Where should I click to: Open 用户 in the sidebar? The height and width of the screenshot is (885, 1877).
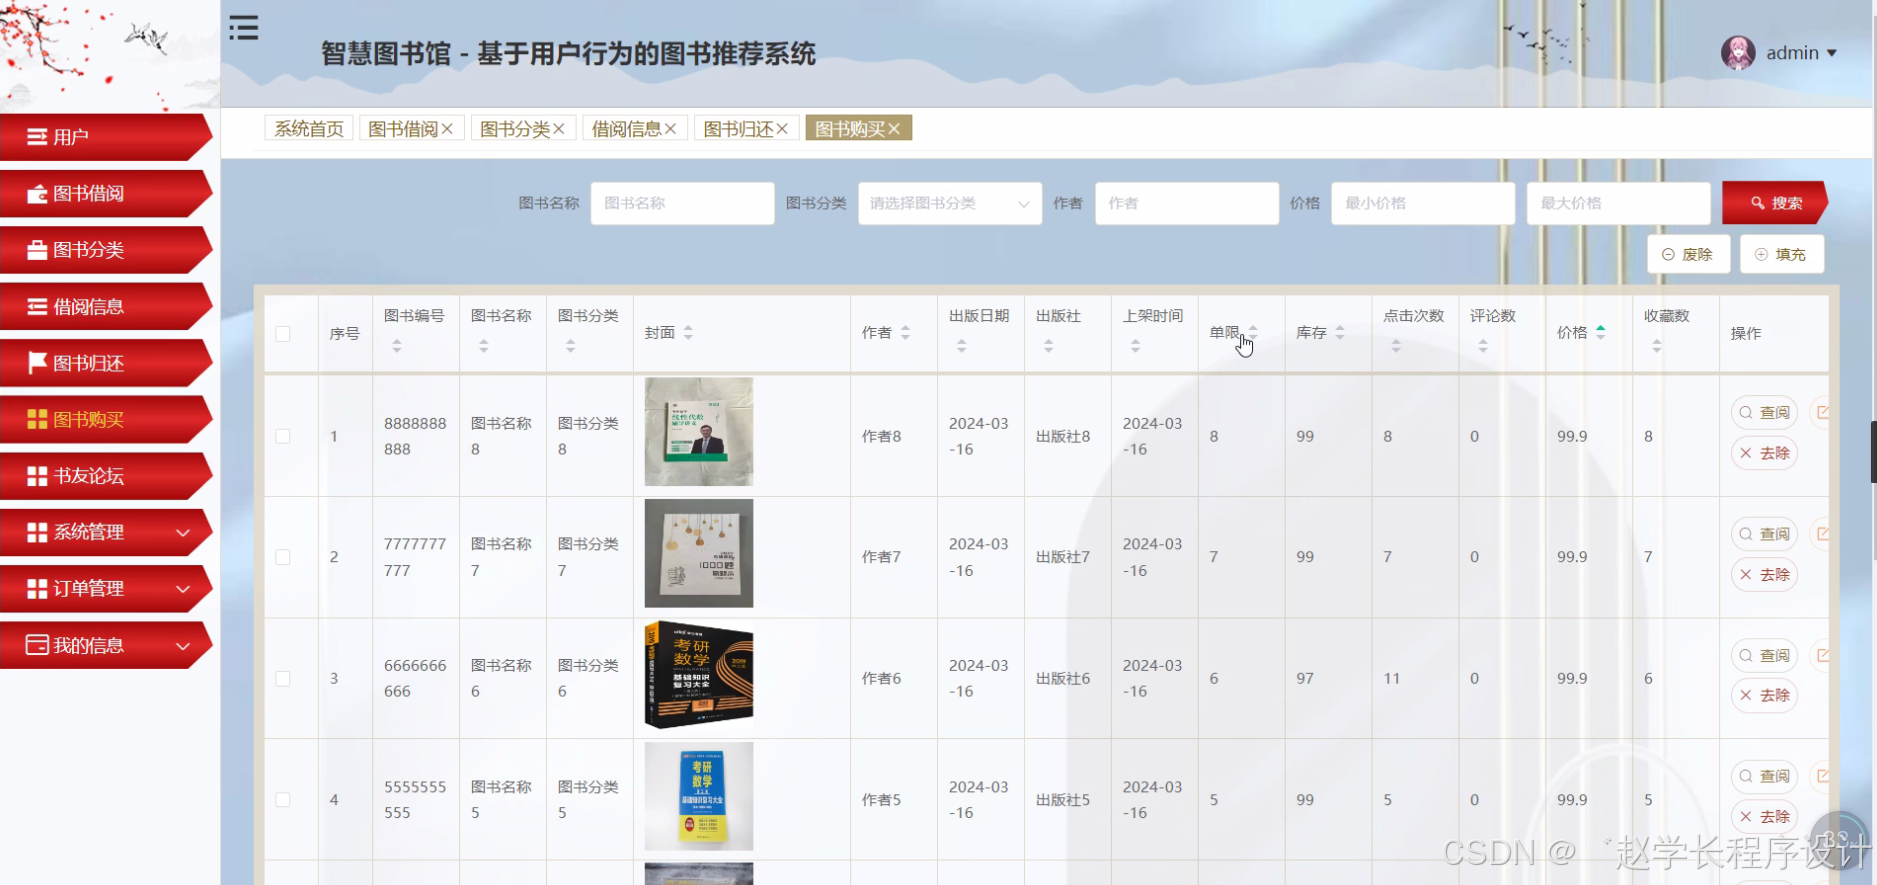[106, 137]
